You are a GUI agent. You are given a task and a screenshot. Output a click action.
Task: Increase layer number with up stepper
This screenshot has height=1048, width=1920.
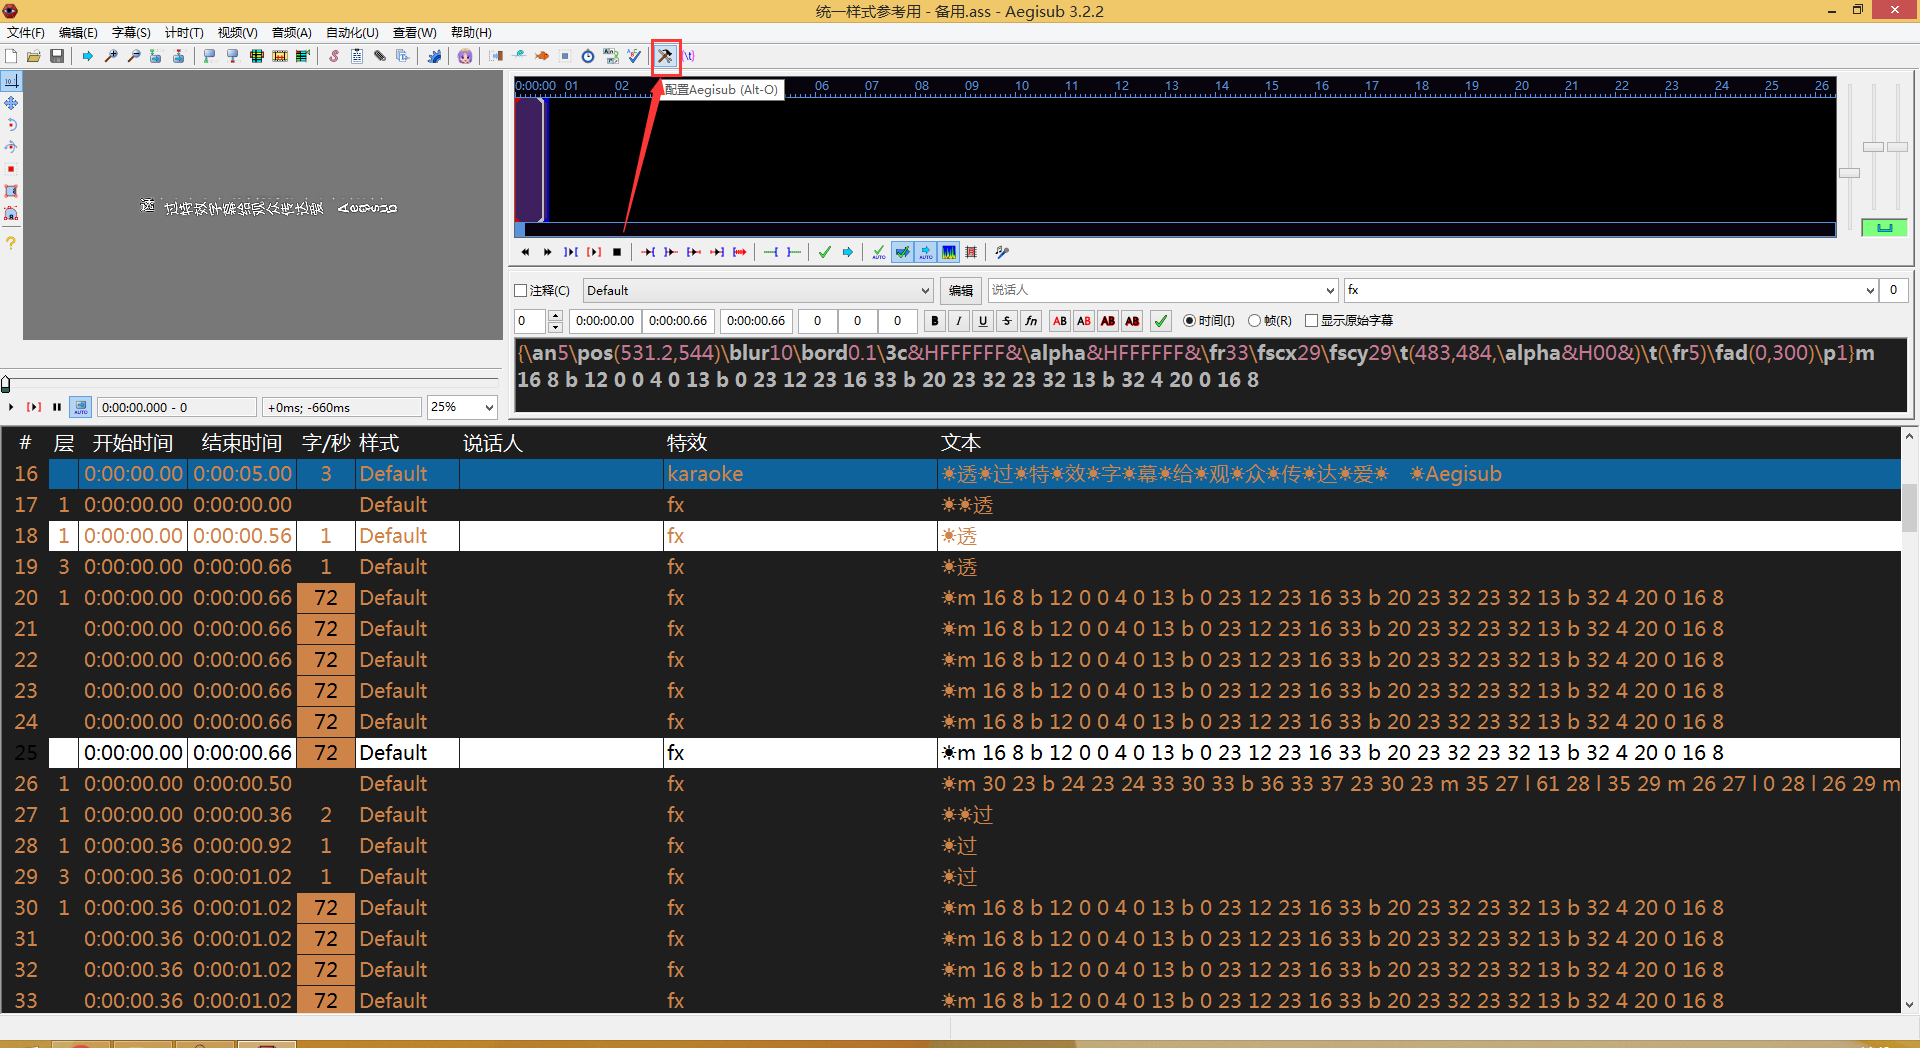556,315
